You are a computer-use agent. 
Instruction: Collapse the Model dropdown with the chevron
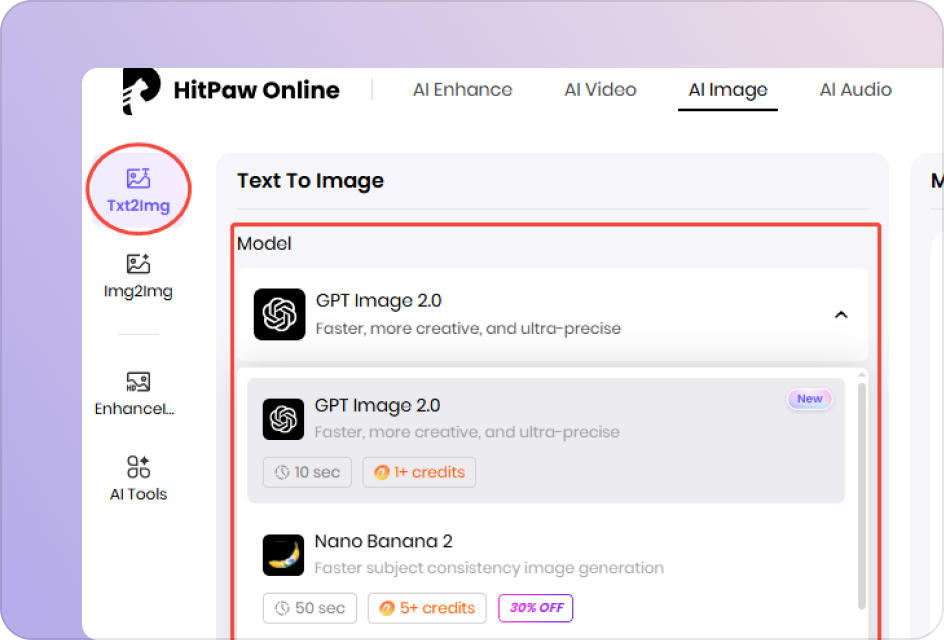pos(841,314)
